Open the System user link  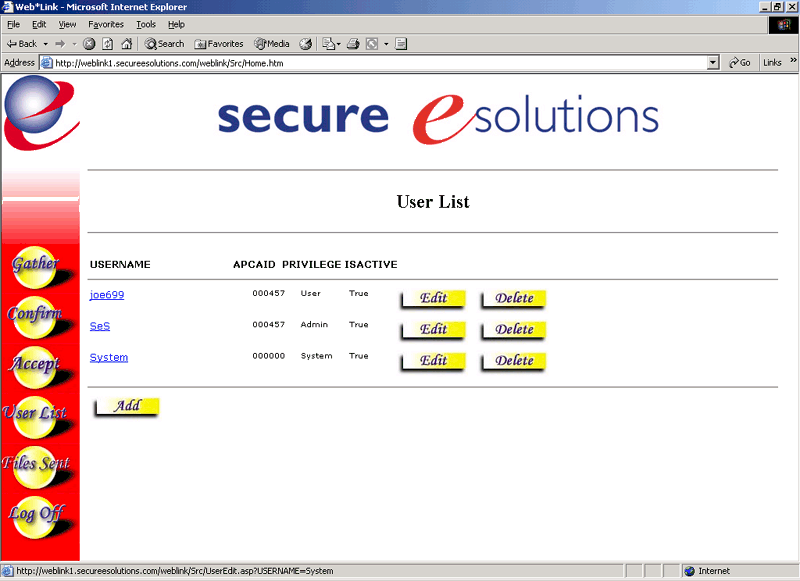(109, 357)
